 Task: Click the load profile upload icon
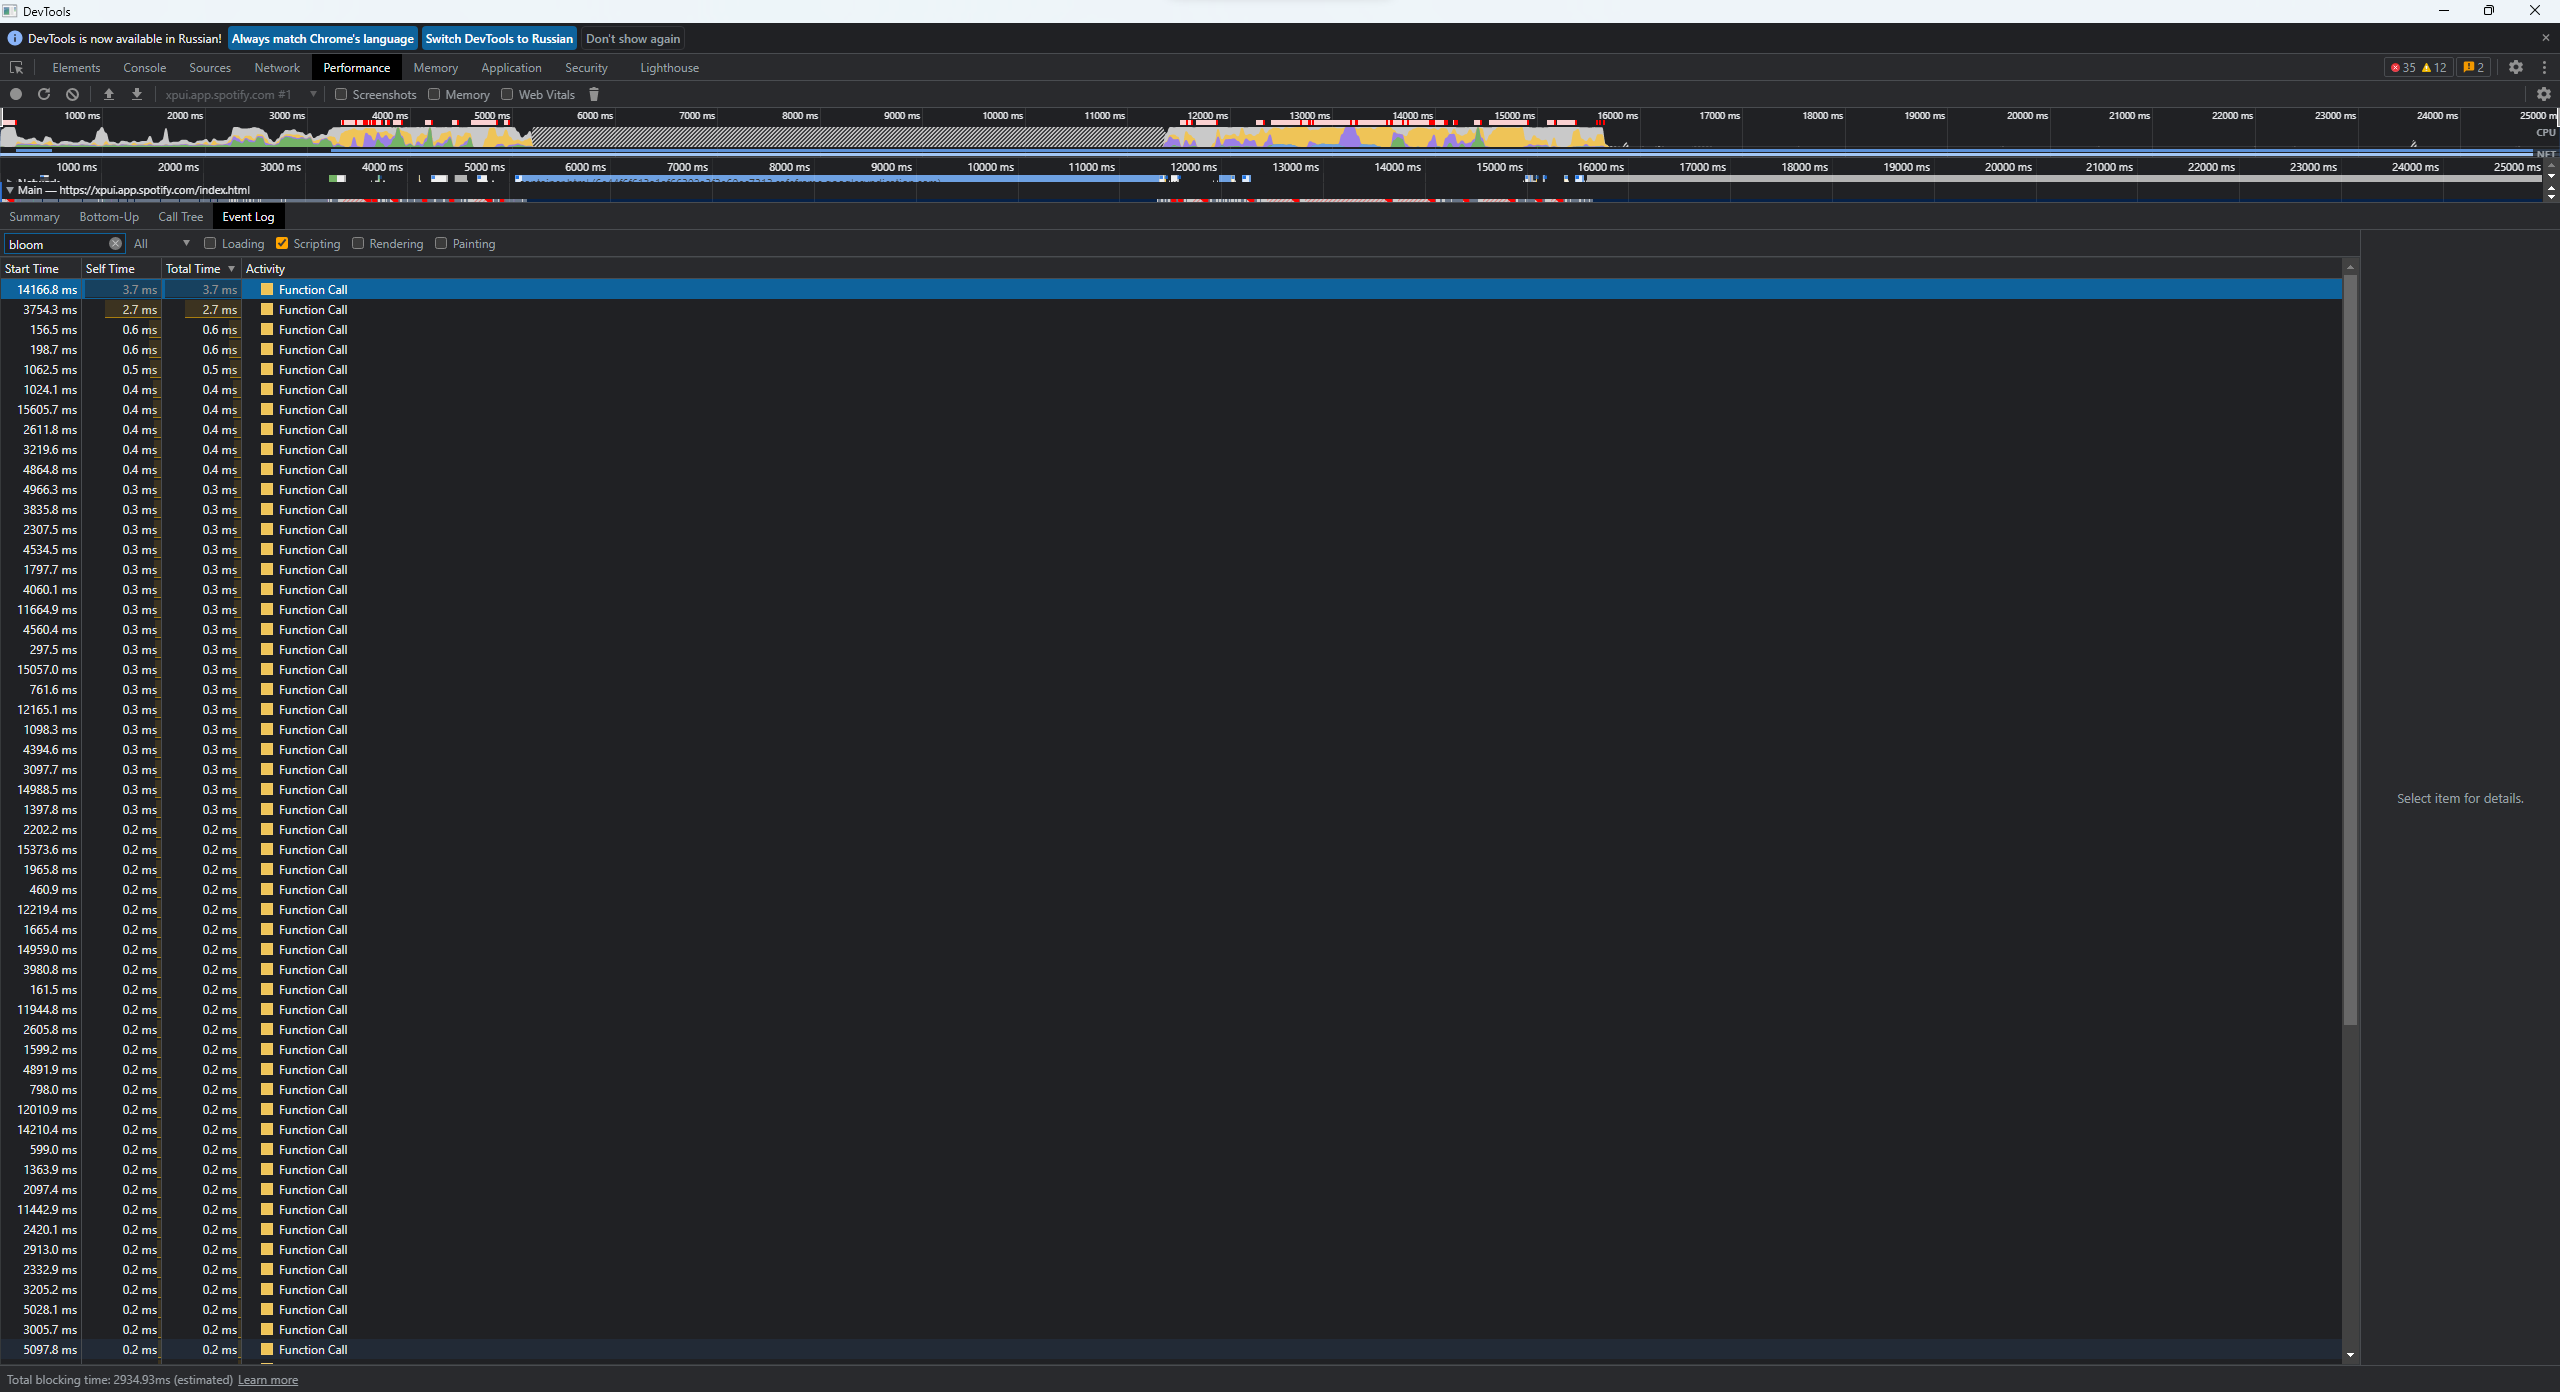[x=109, y=94]
